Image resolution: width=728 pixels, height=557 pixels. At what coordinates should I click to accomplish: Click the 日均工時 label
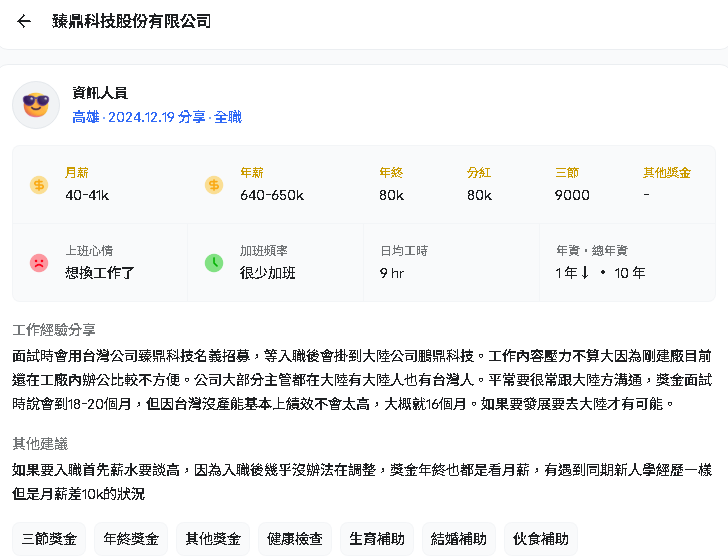404,251
